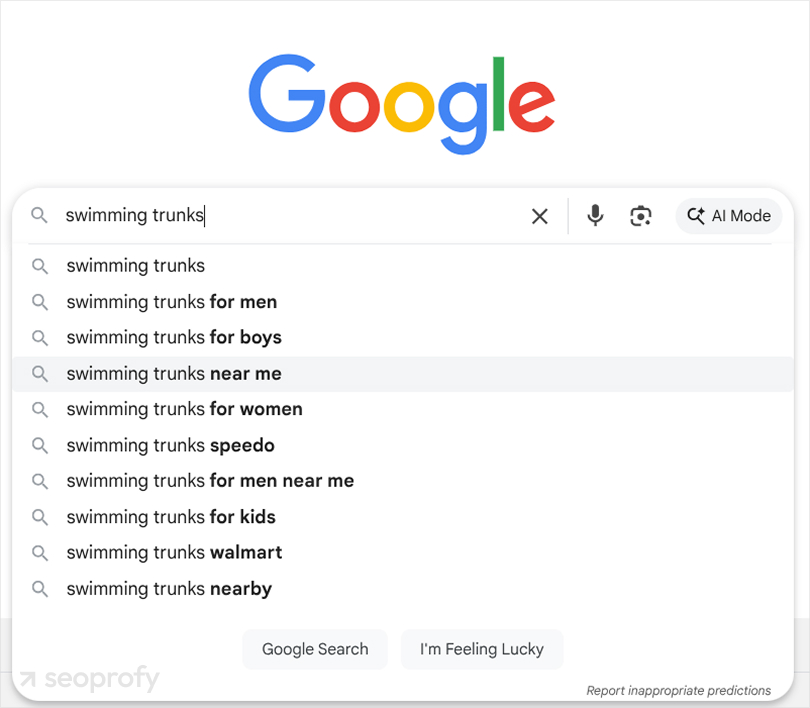810x708 pixels.
Task: Select the 'swimming trunks for women' suggestion
Action: pyautogui.click(x=184, y=409)
